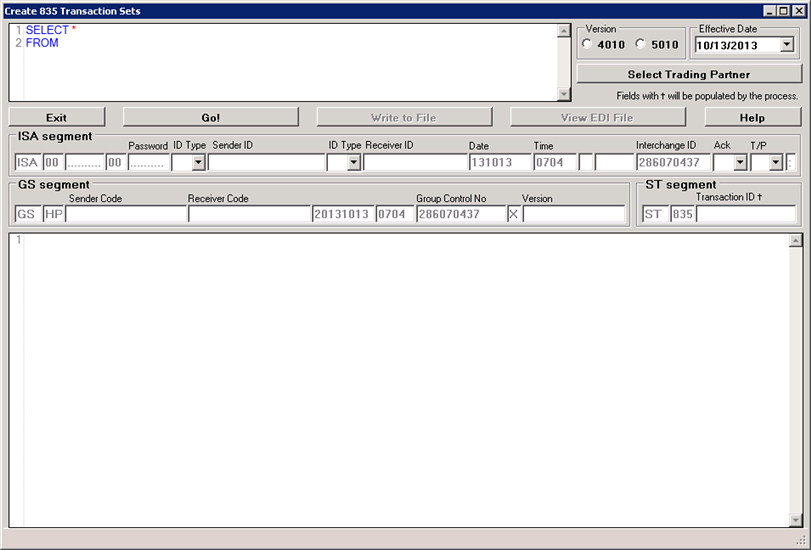811x550 pixels.
Task: Click the FROM keyword in query
Action: click(x=42, y=43)
